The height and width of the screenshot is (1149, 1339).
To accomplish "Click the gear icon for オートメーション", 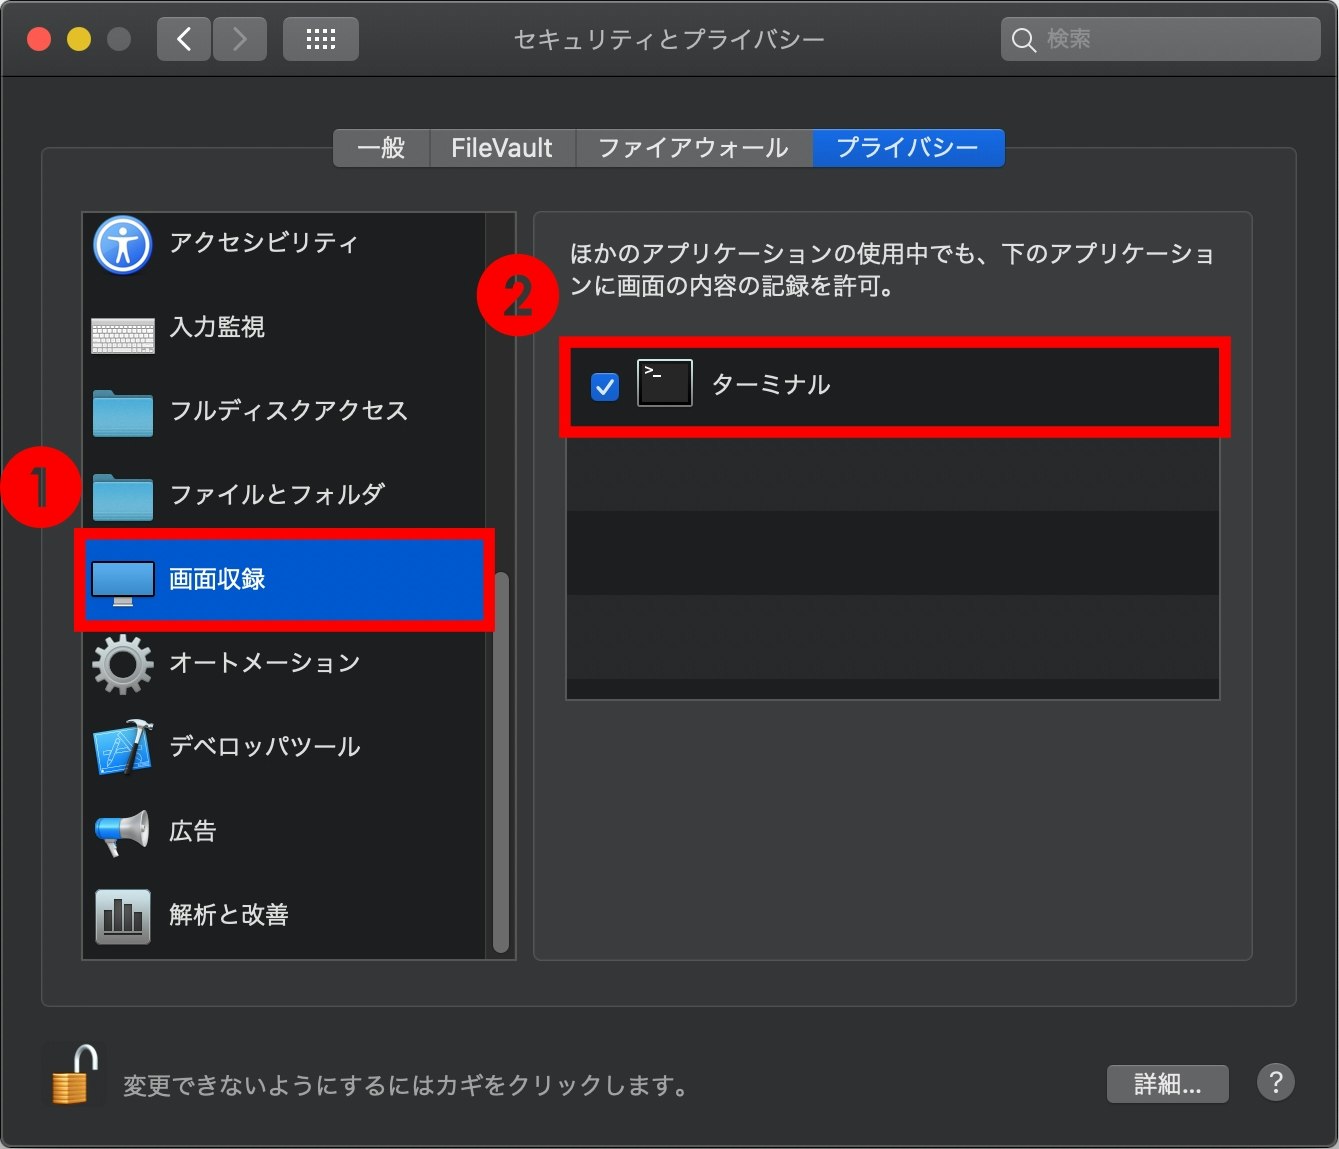I will (x=122, y=664).
